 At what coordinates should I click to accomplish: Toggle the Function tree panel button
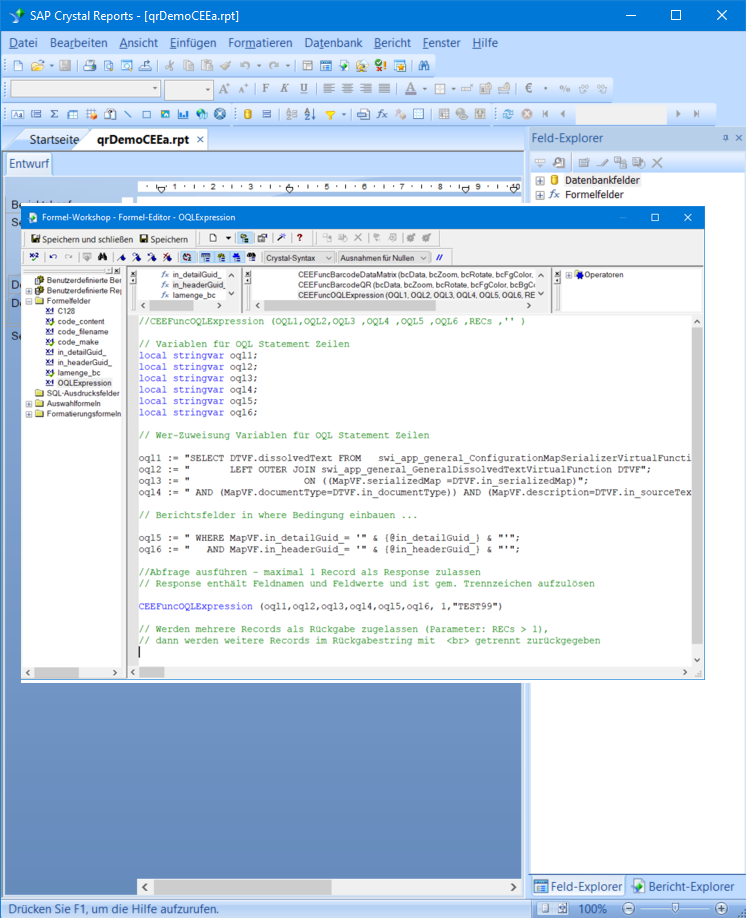pos(221,257)
